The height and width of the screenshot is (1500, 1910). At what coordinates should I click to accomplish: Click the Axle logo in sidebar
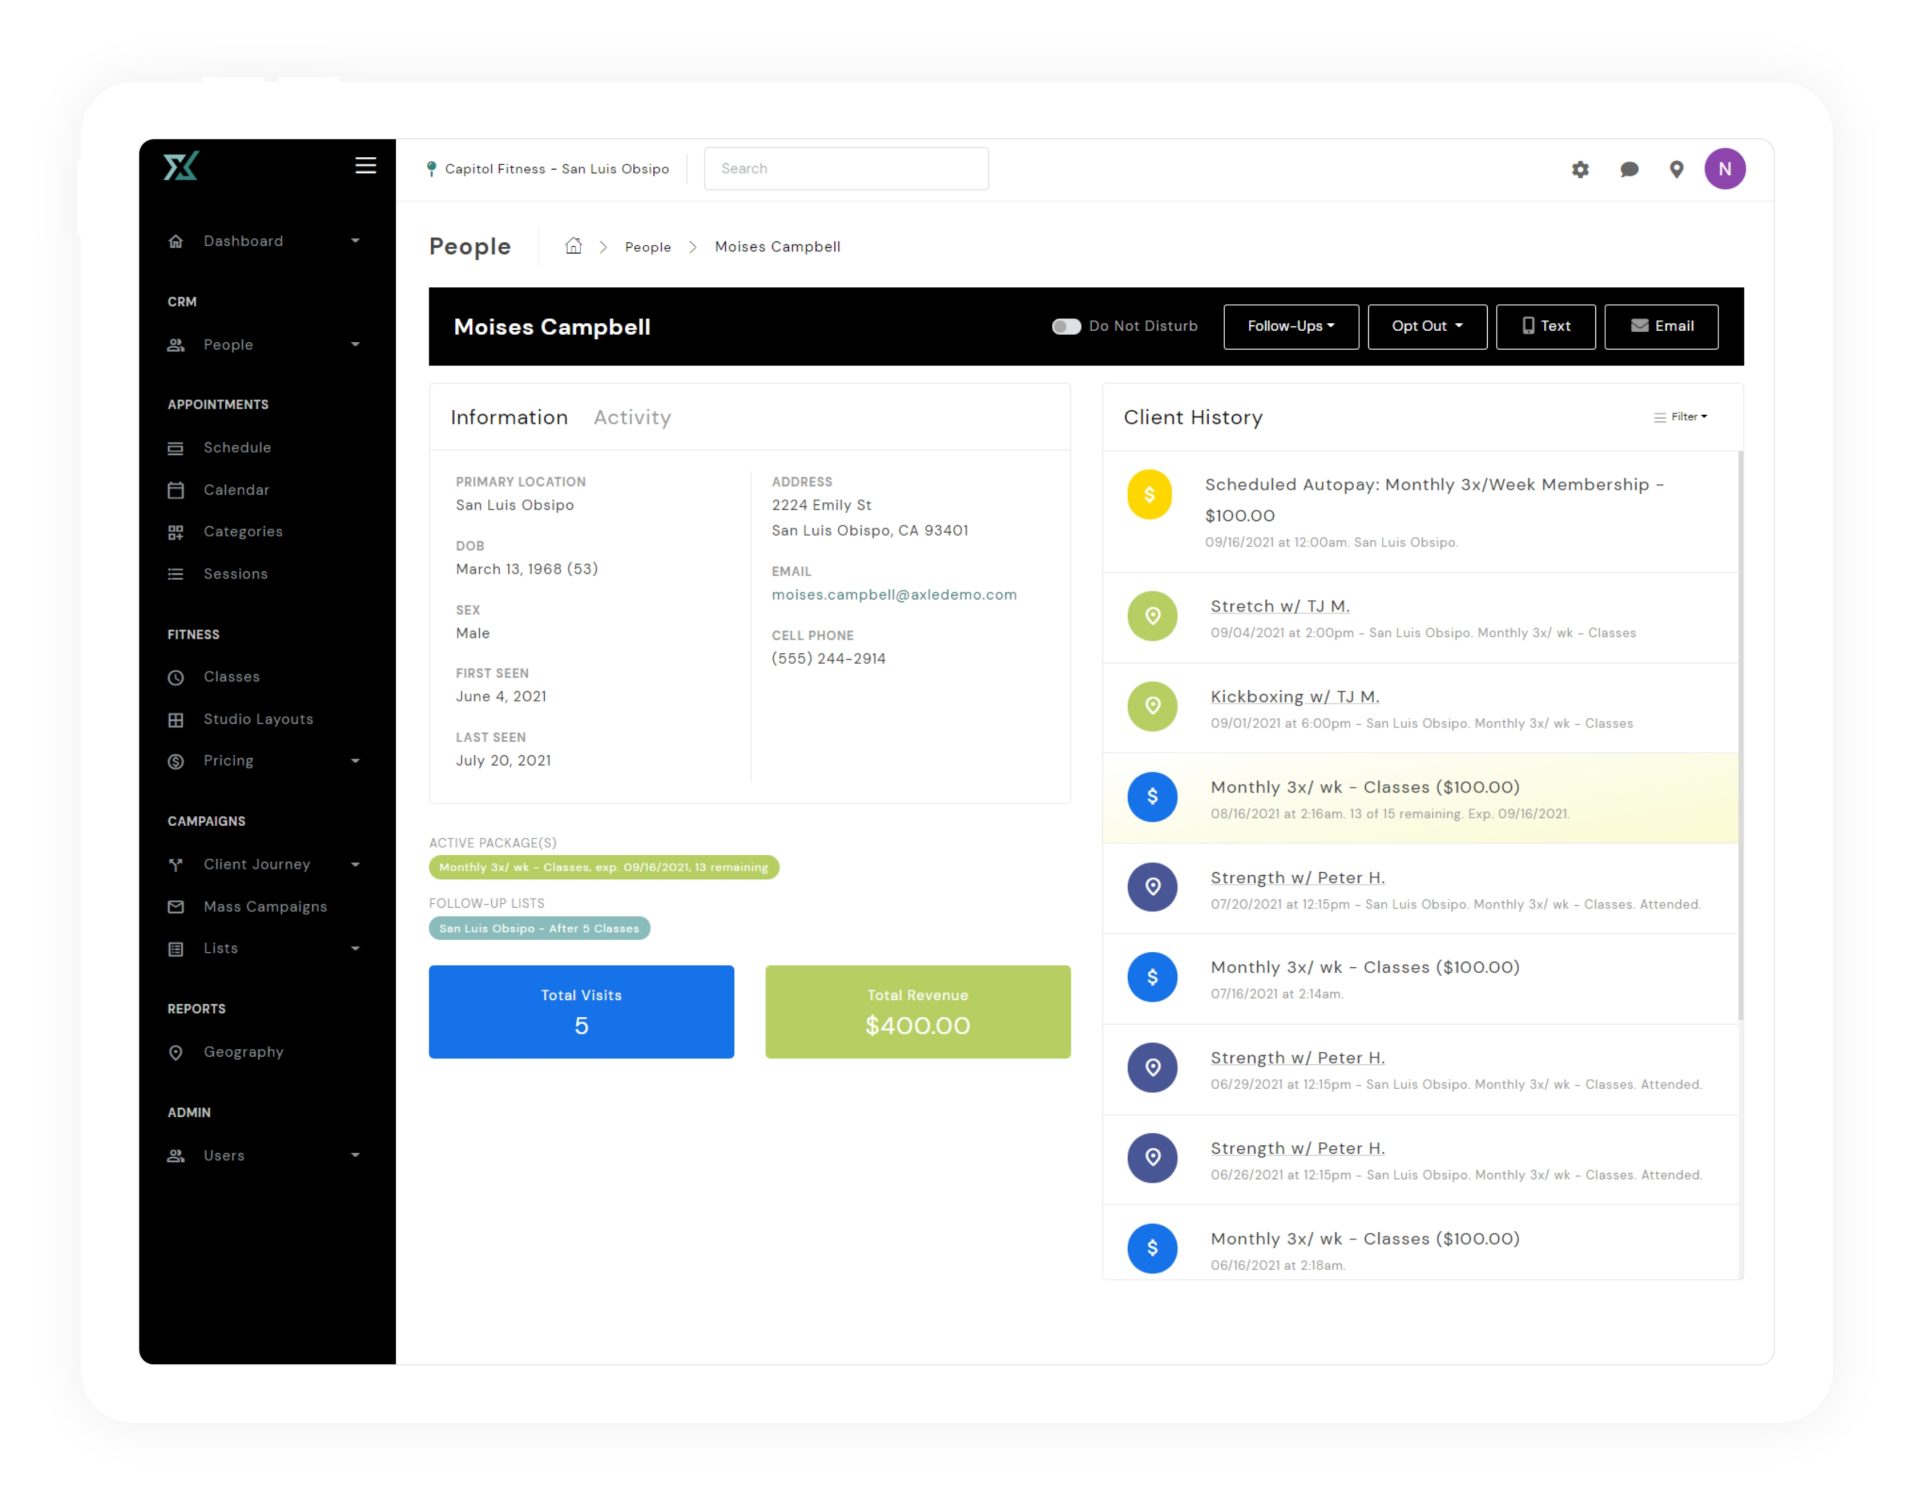point(181,166)
